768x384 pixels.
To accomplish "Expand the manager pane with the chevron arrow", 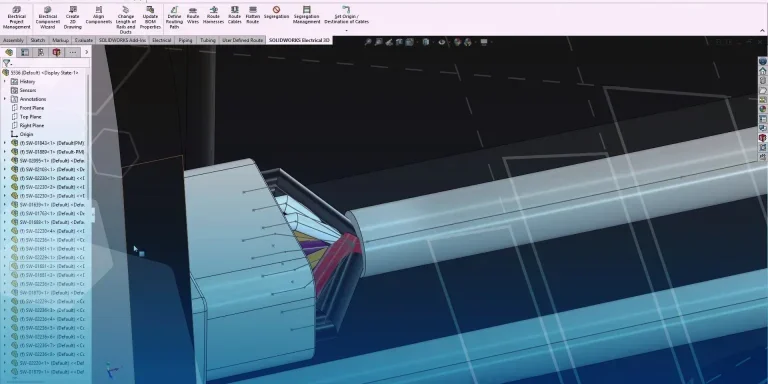I will click(x=87, y=52).
